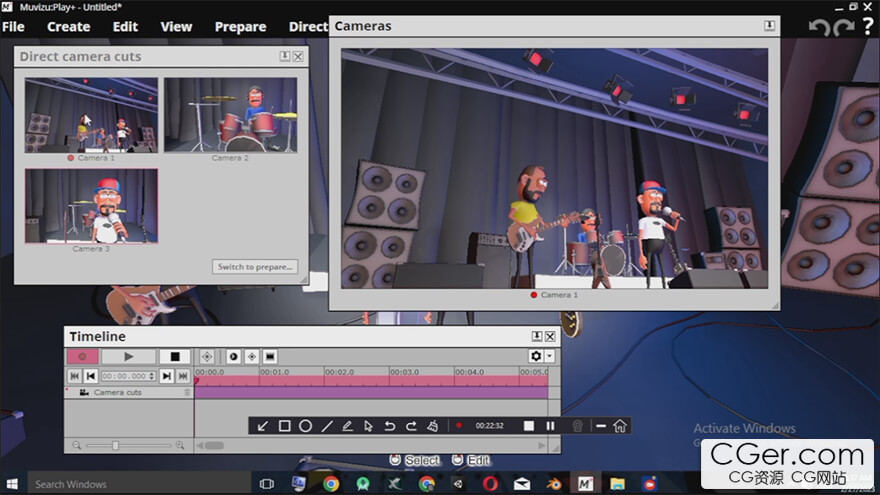Redo annotation in recorder bar
Screen dimensions: 880x495
point(411,426)
